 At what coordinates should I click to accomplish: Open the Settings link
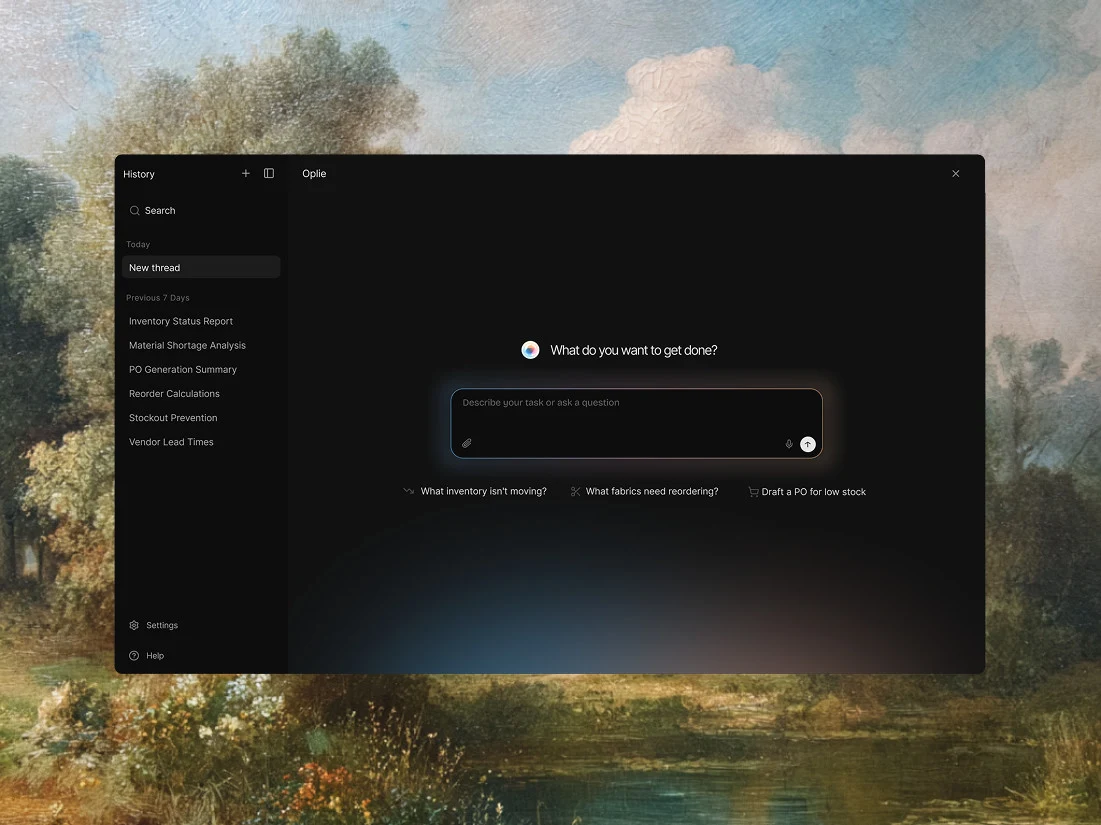point(162,625)
